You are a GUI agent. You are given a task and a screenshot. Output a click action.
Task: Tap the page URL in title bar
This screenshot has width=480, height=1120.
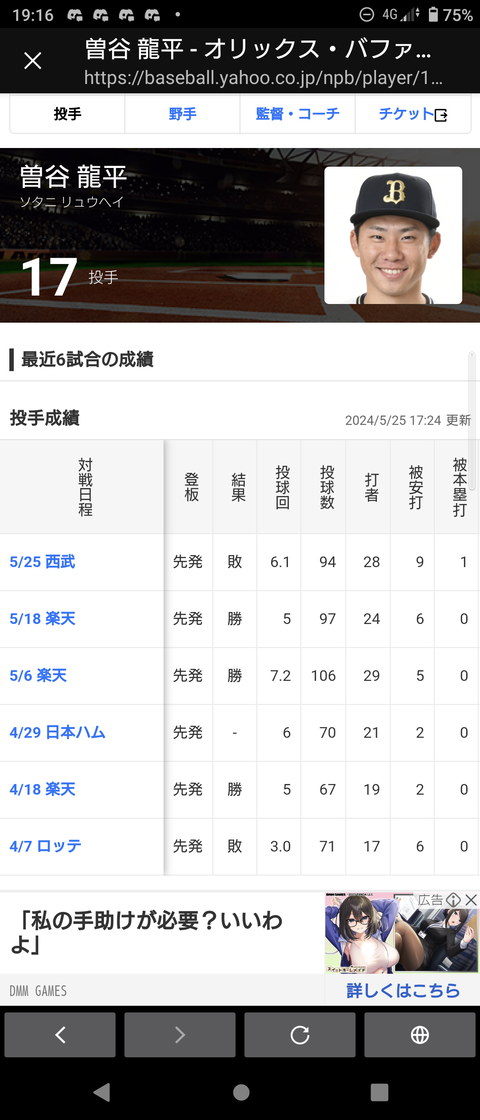[263, 78]
